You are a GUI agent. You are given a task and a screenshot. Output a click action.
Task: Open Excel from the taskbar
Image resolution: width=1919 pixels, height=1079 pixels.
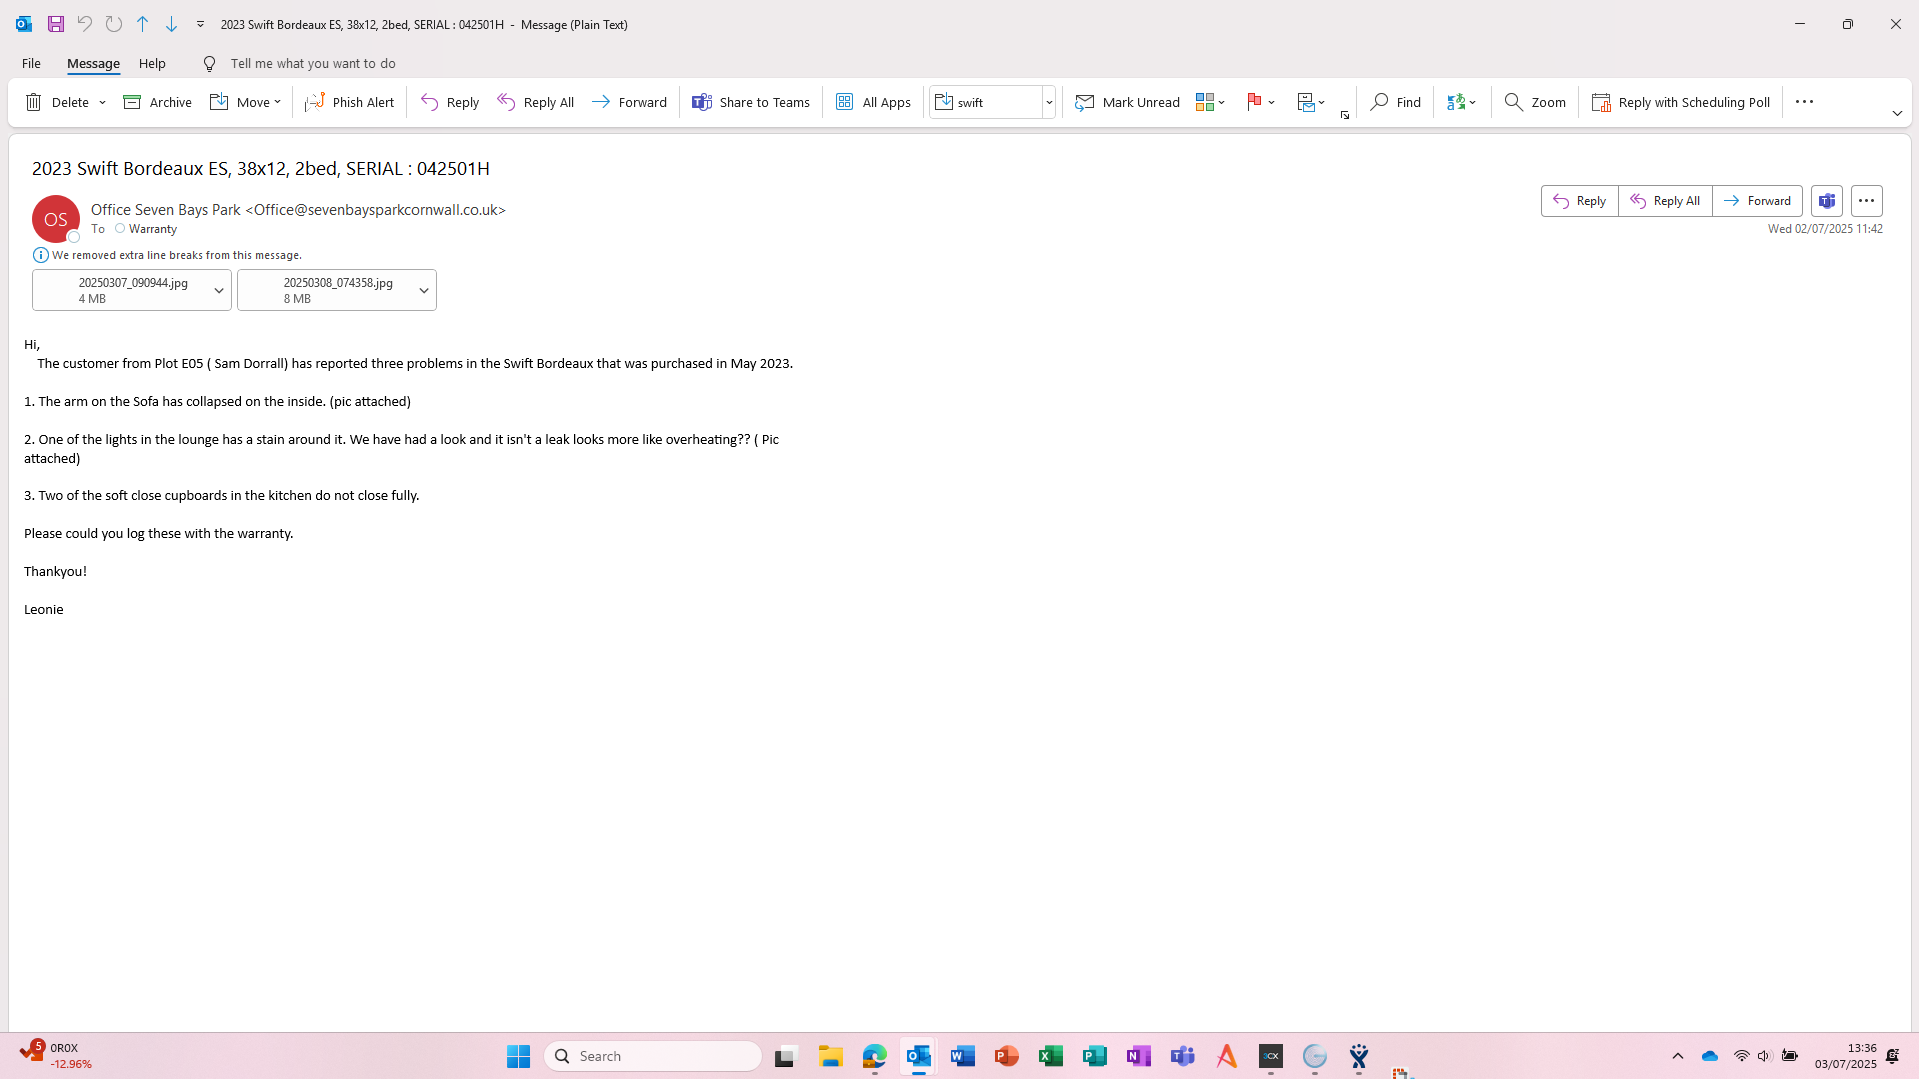(1050, 1056)
